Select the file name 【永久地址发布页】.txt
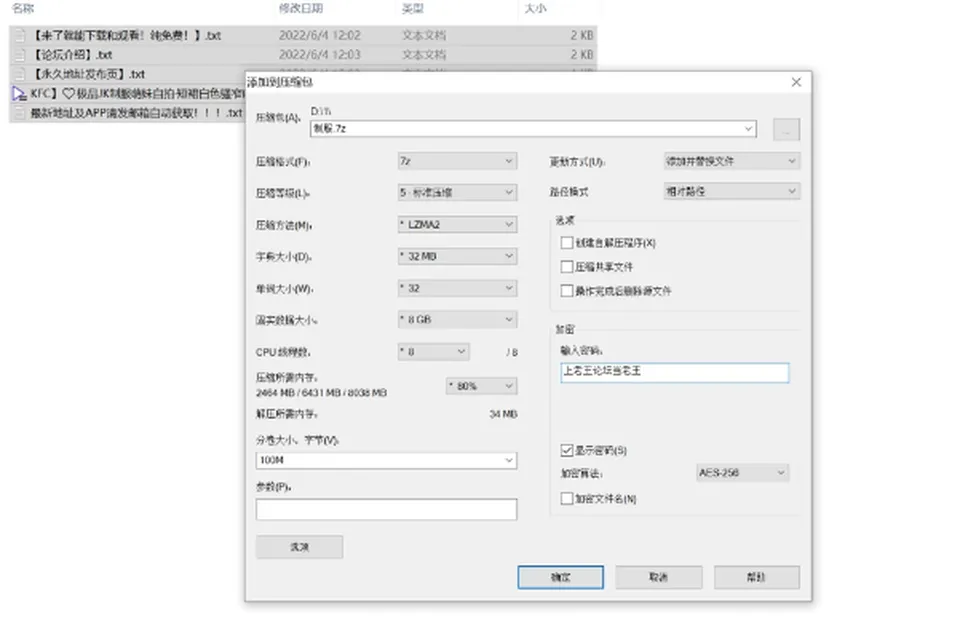 (88, 74)
